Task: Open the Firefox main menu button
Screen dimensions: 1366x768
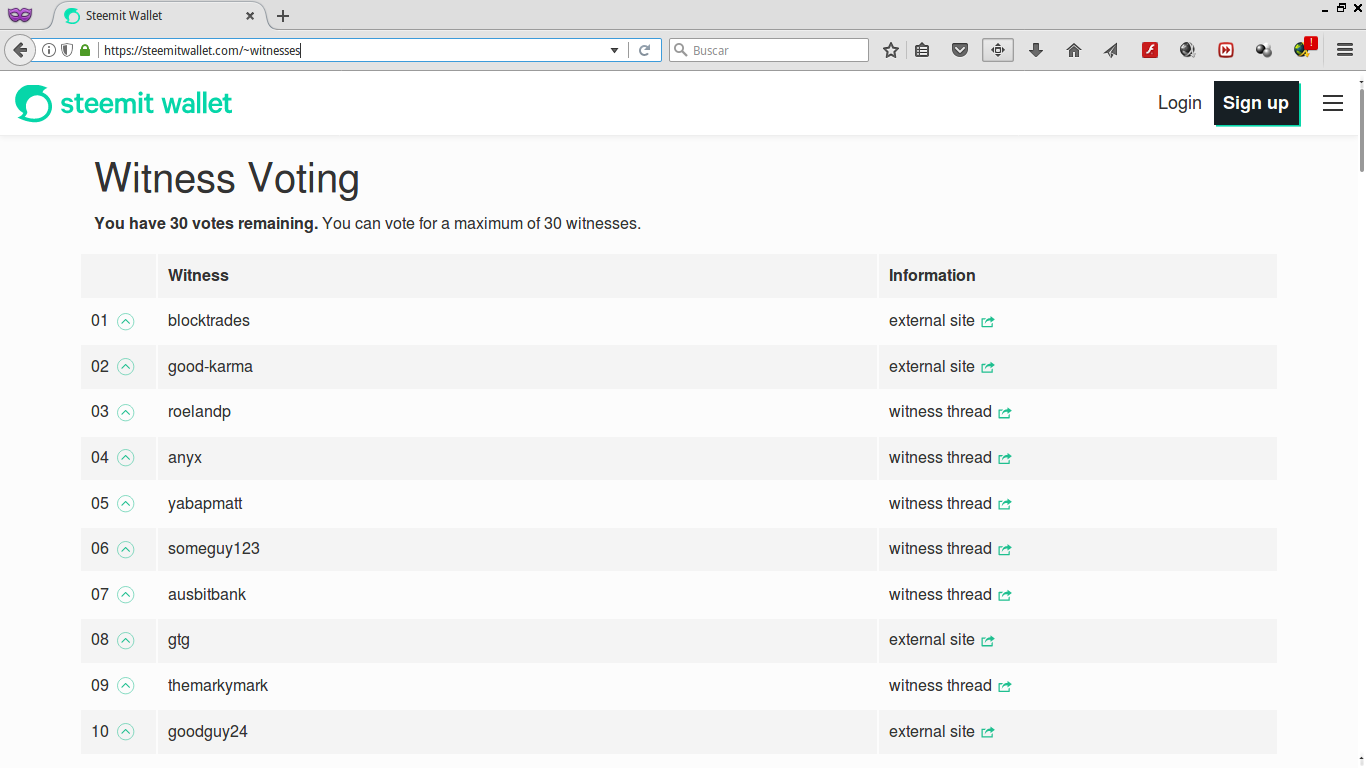Action: tap(1345, 50)
